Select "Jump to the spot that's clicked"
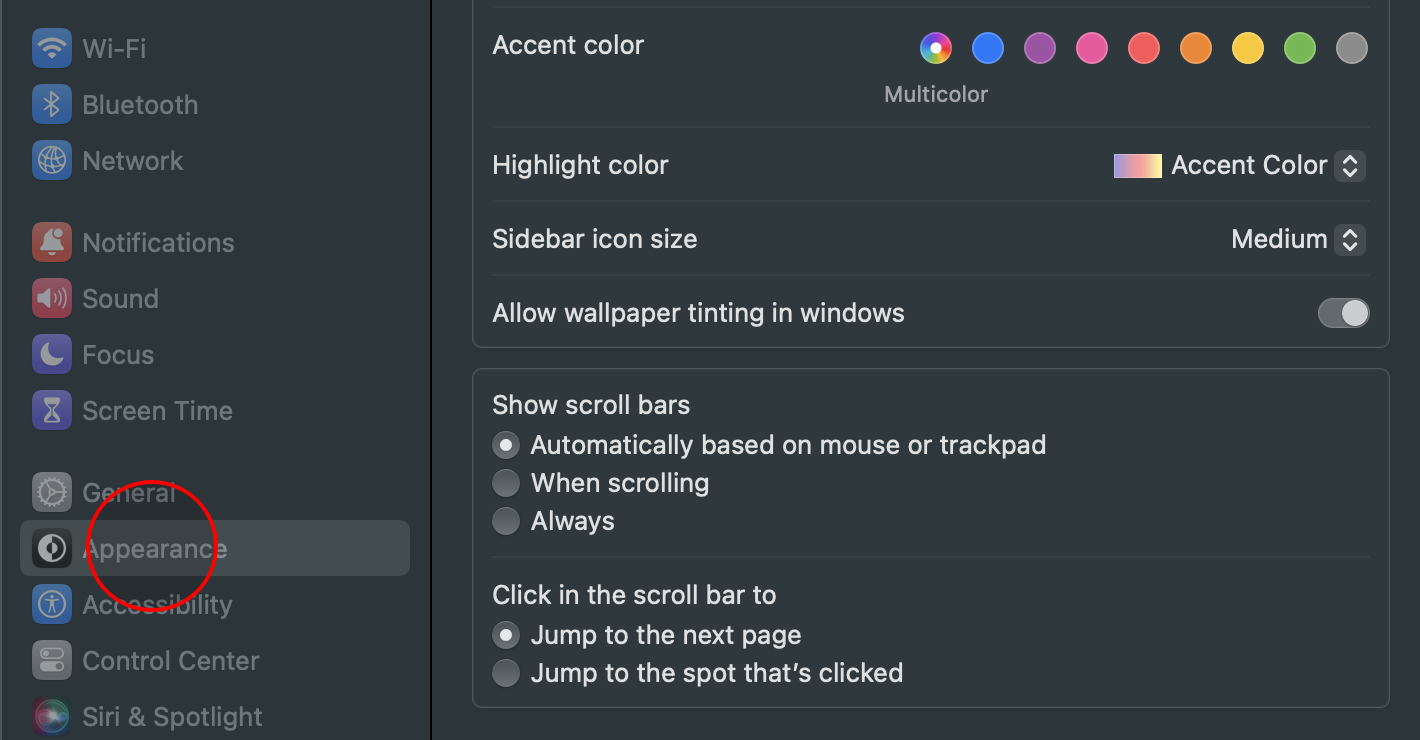 (506, 673)
